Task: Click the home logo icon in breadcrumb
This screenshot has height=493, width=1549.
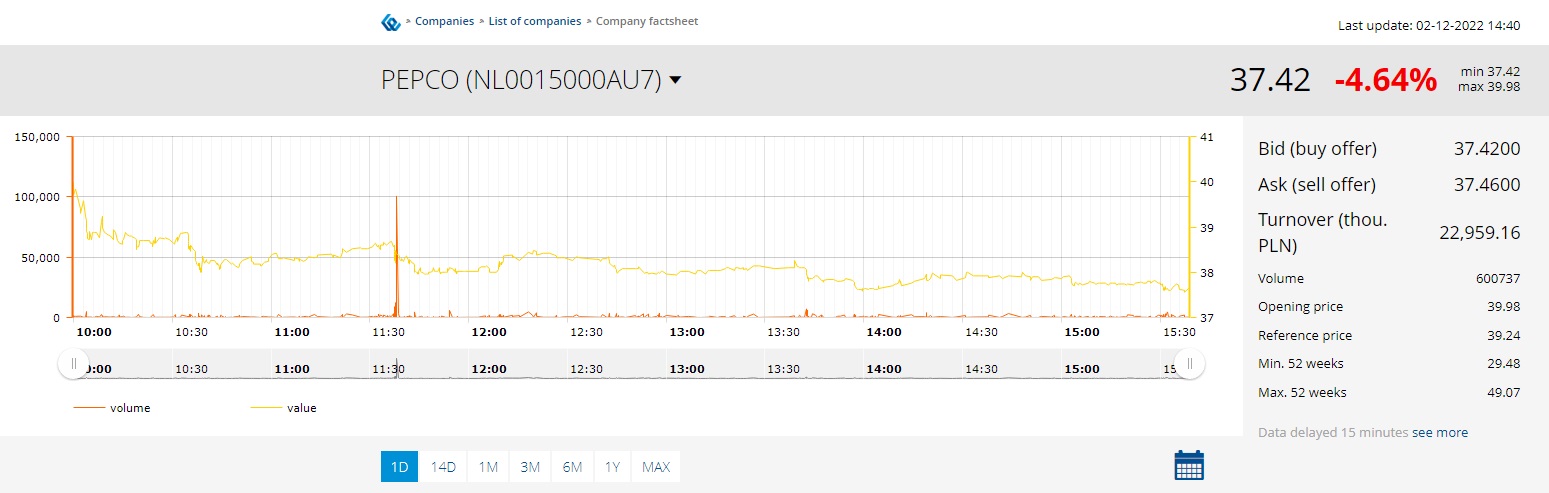Action: click(x=391, y=22)
